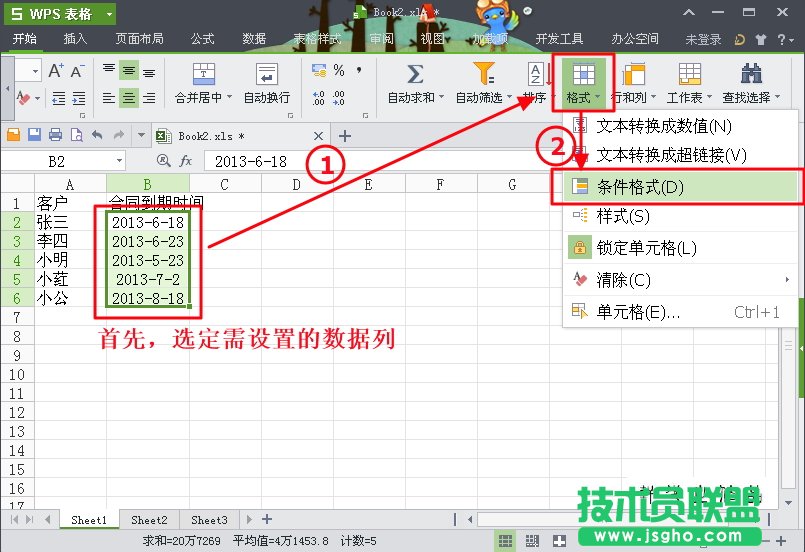
Task: Expand the name box dropdown arrow
Action: (119, 161)
